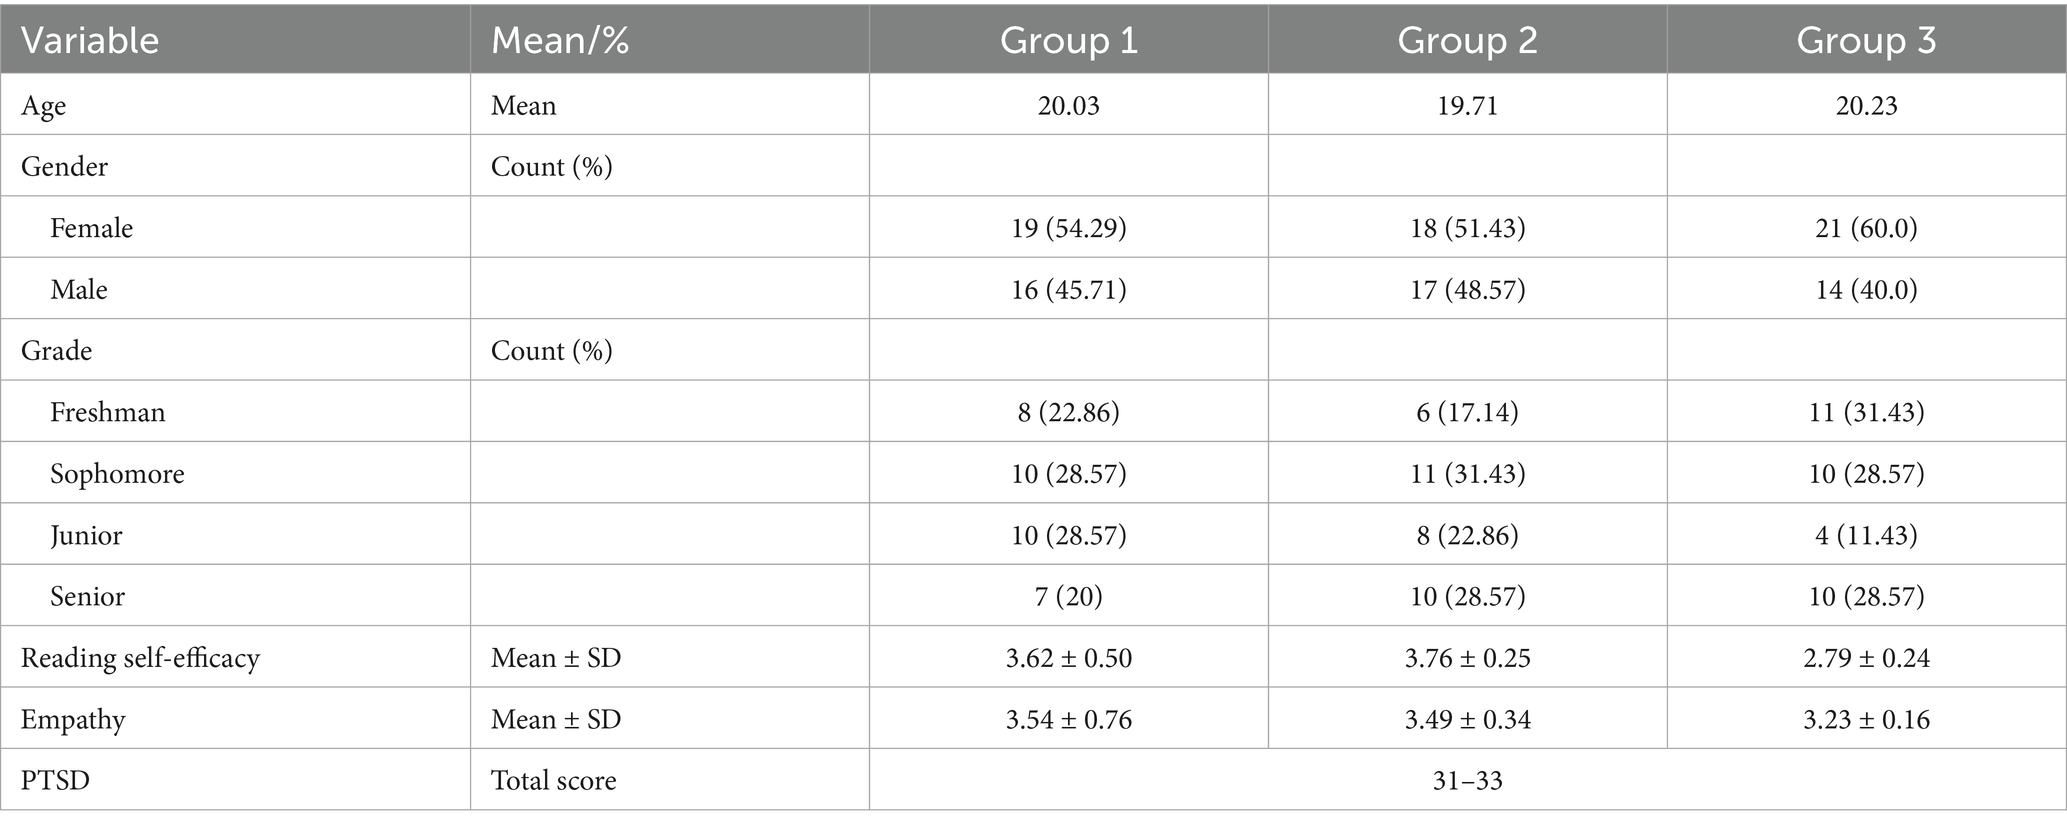Select the Gender row label

(64, 167)
